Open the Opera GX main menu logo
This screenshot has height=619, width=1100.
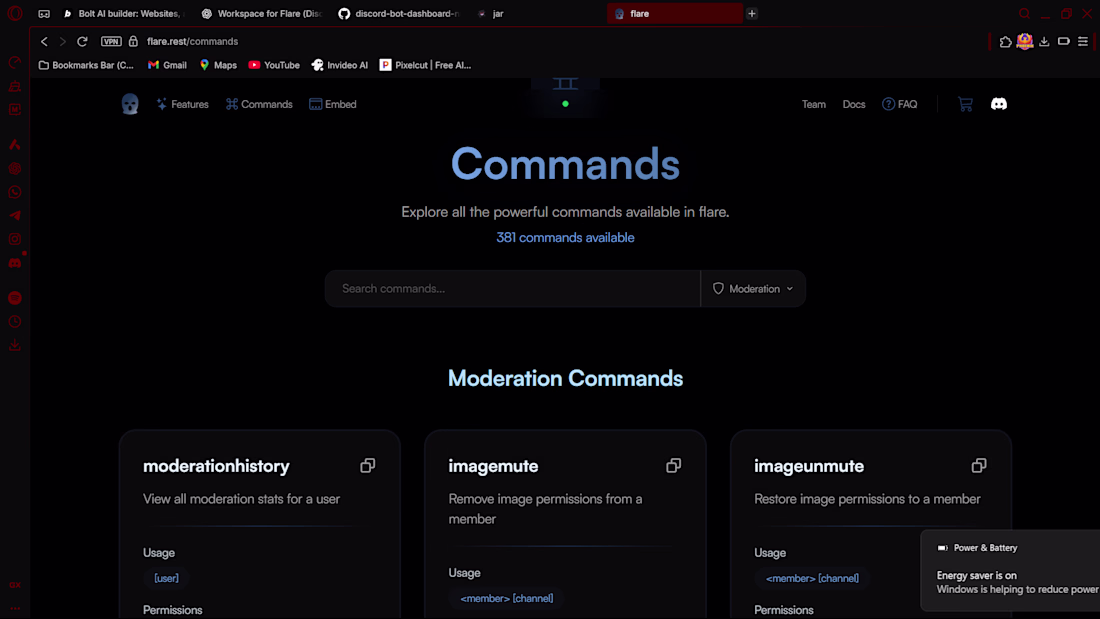tap(15, 13)
